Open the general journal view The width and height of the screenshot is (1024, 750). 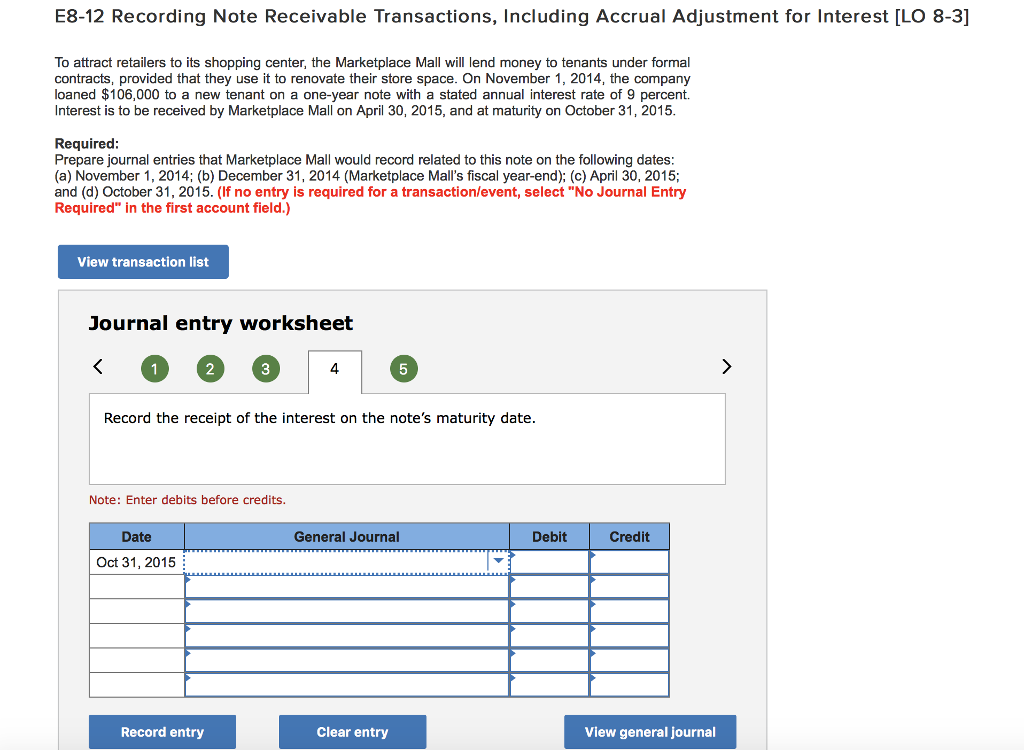click(649, 731)
